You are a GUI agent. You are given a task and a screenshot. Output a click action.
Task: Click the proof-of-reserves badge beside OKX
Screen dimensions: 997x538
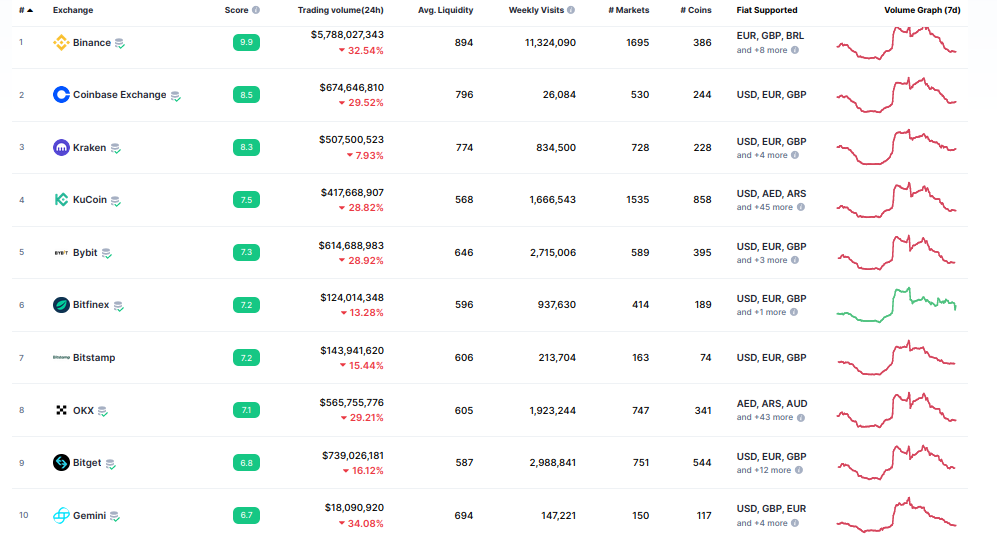[x=102, y=411]
